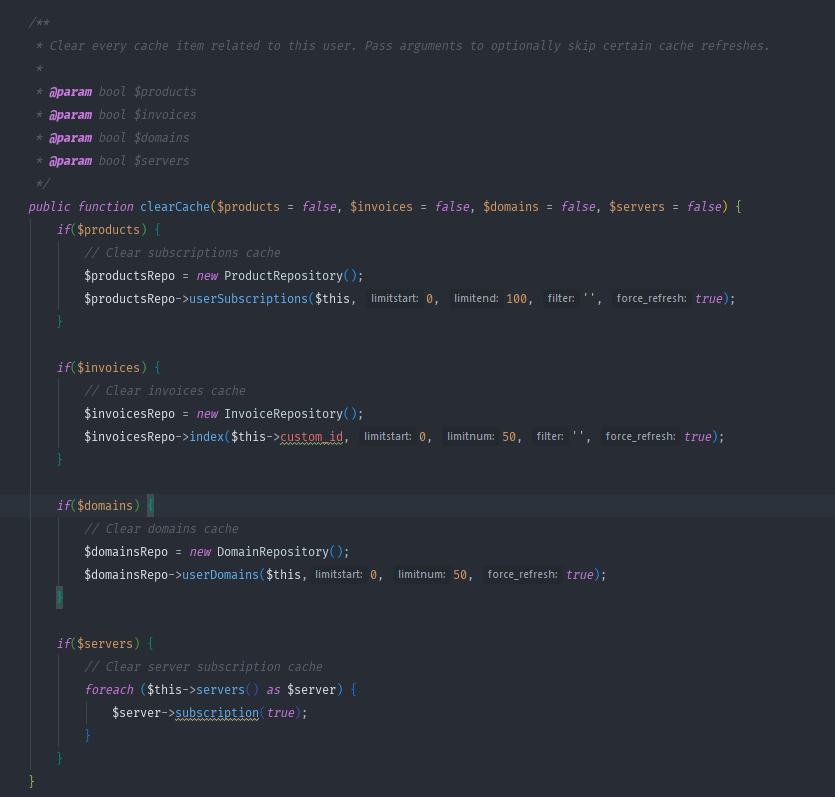Click the value 100 in userSubscriptions call
Viewport: 835px width, 797px height.
pos(516,299)
